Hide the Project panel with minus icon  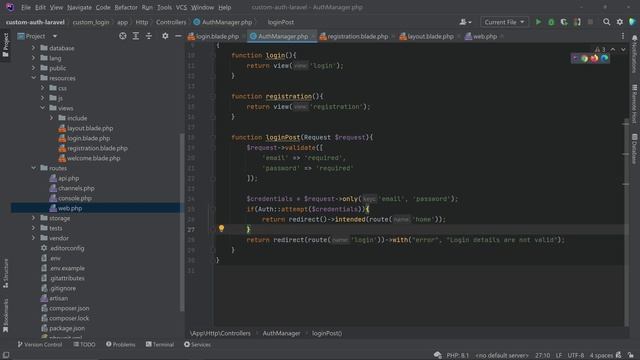click(178, 36)
